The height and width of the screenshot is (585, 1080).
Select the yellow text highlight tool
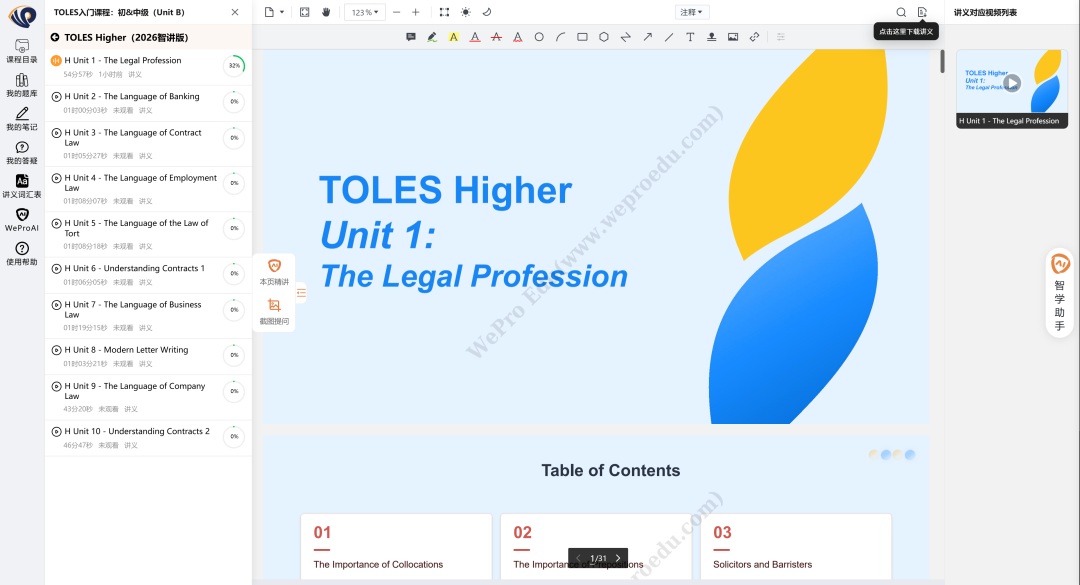[453, 37]
